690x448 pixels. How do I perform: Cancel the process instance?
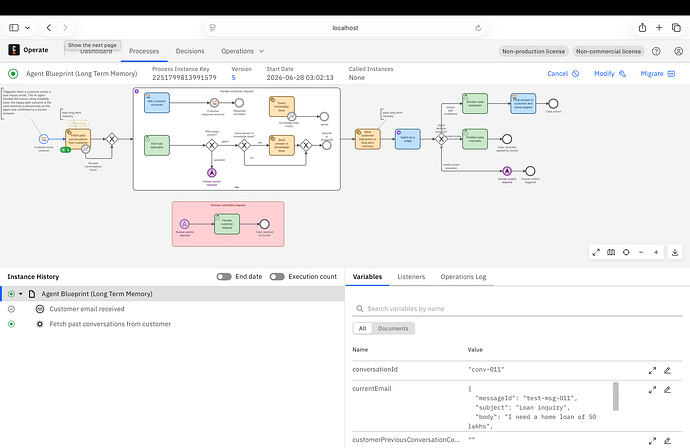point(563,73)
